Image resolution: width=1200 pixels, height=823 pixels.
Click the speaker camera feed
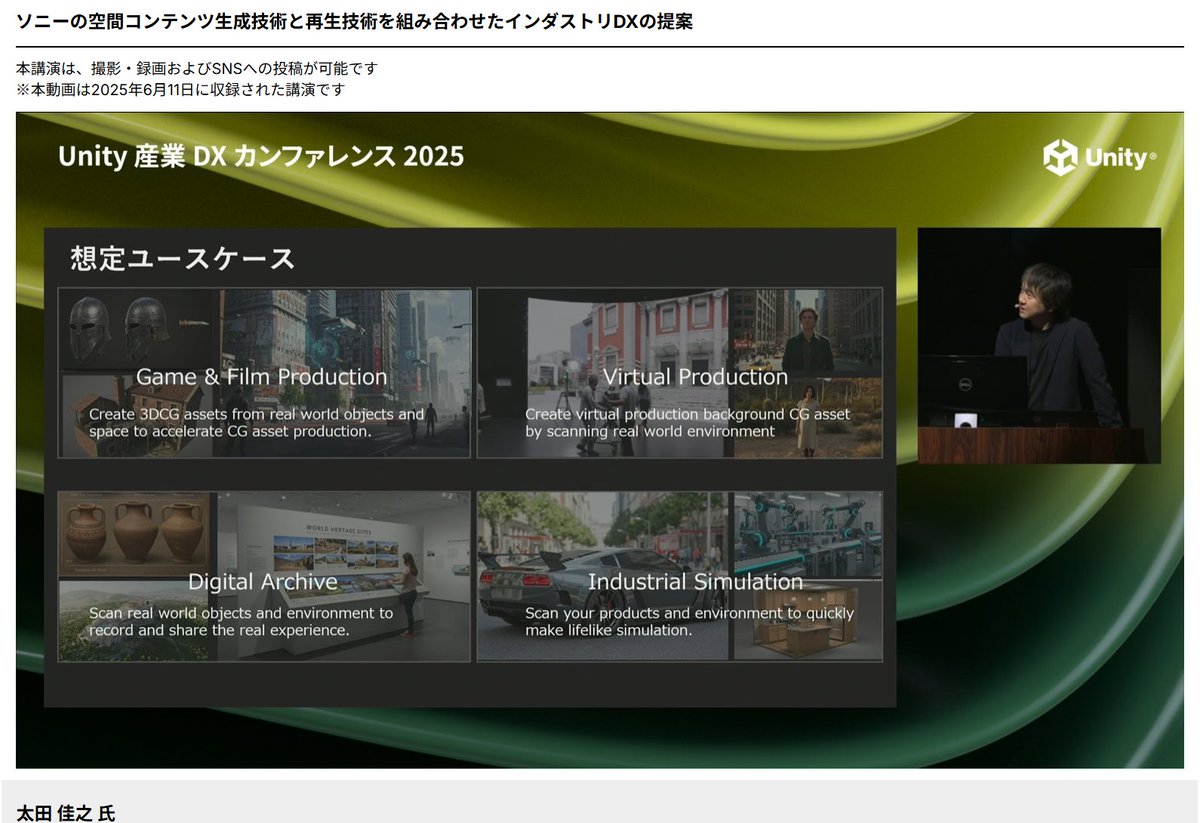click(1039, 346)
